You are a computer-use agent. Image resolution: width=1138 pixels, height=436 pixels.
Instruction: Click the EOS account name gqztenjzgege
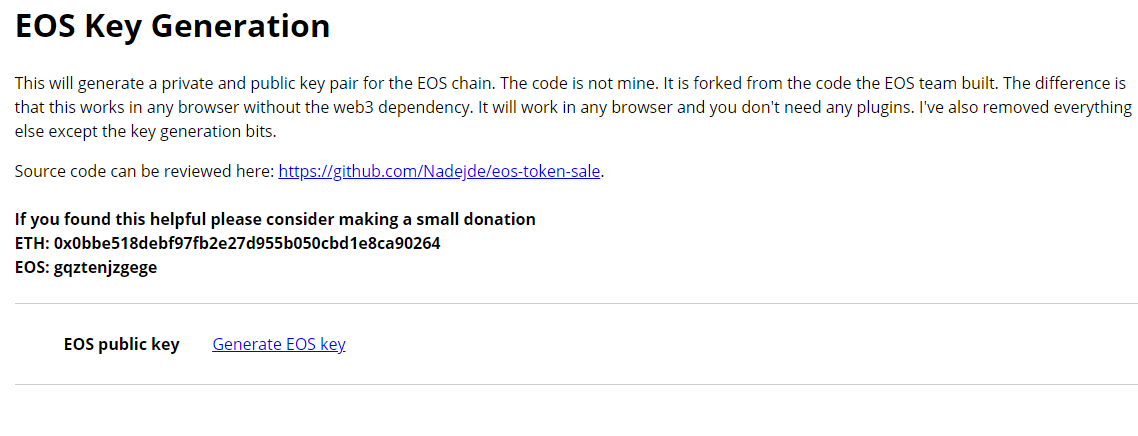point(106,267)
